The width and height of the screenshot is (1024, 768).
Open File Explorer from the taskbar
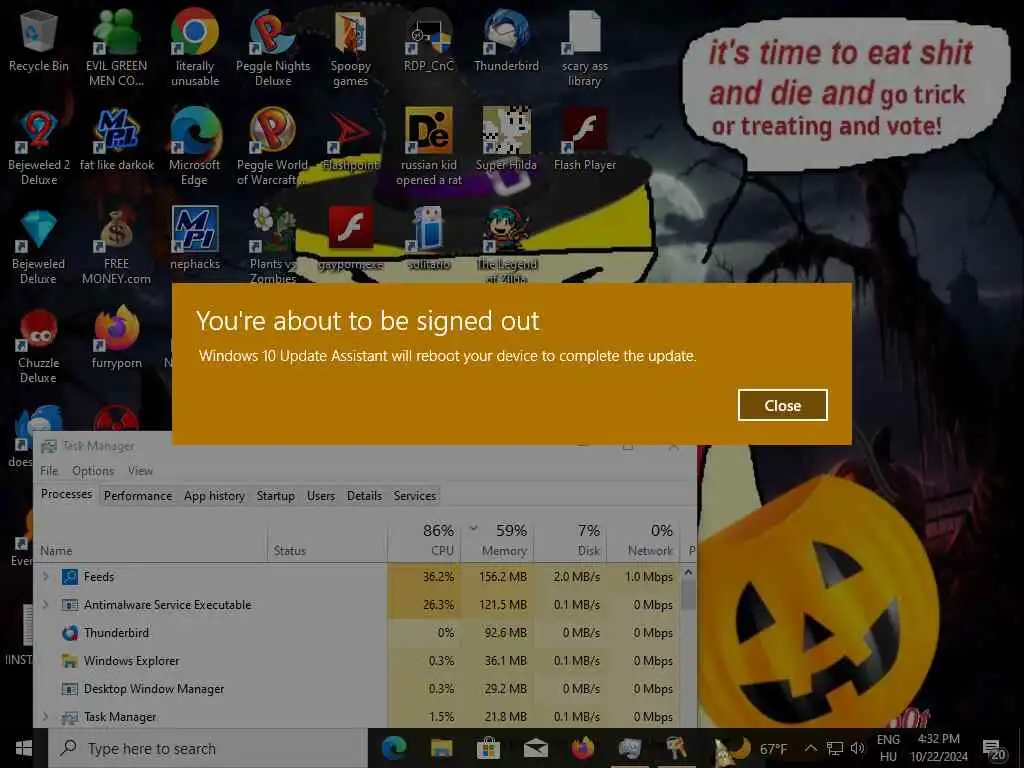[441, 748]
